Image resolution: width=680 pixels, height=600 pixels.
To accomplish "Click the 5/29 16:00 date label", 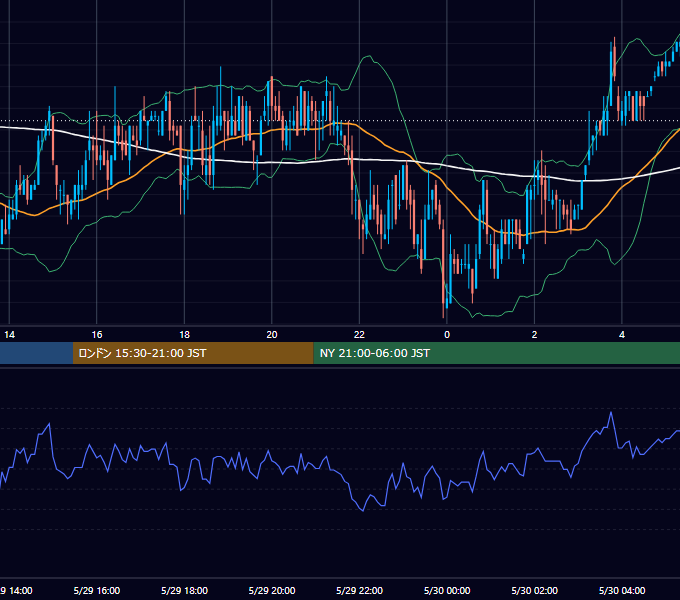I will point(97,590).
